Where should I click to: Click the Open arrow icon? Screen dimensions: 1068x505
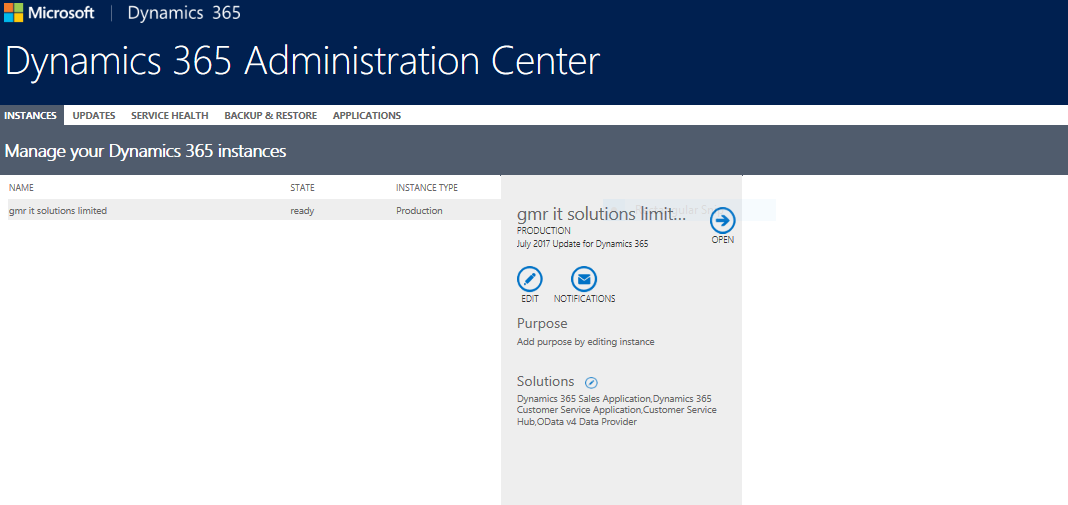point(722,220)
